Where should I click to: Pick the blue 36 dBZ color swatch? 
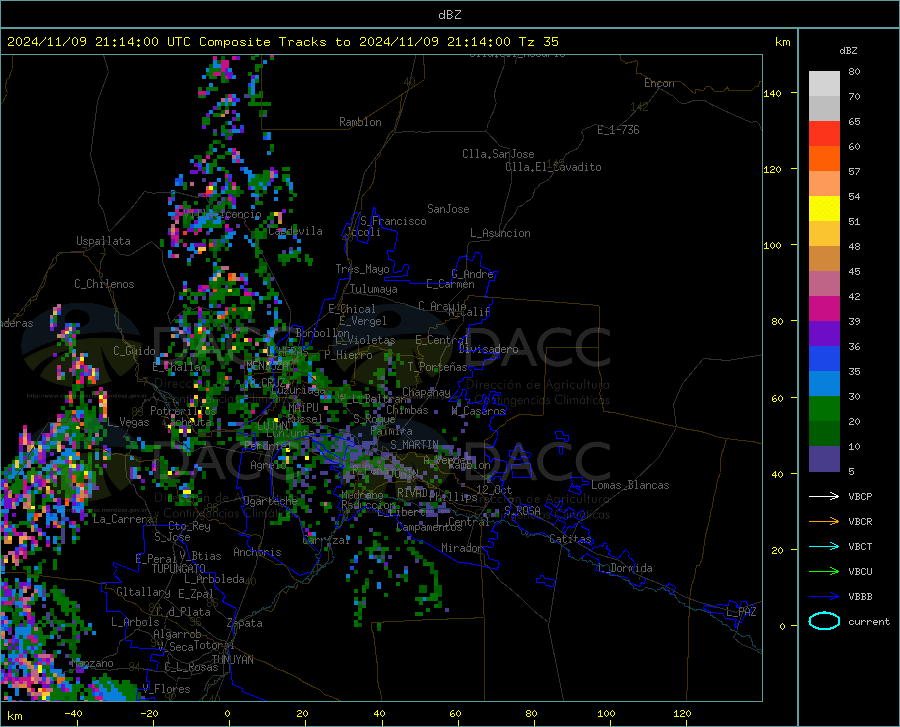pos(824,359)
